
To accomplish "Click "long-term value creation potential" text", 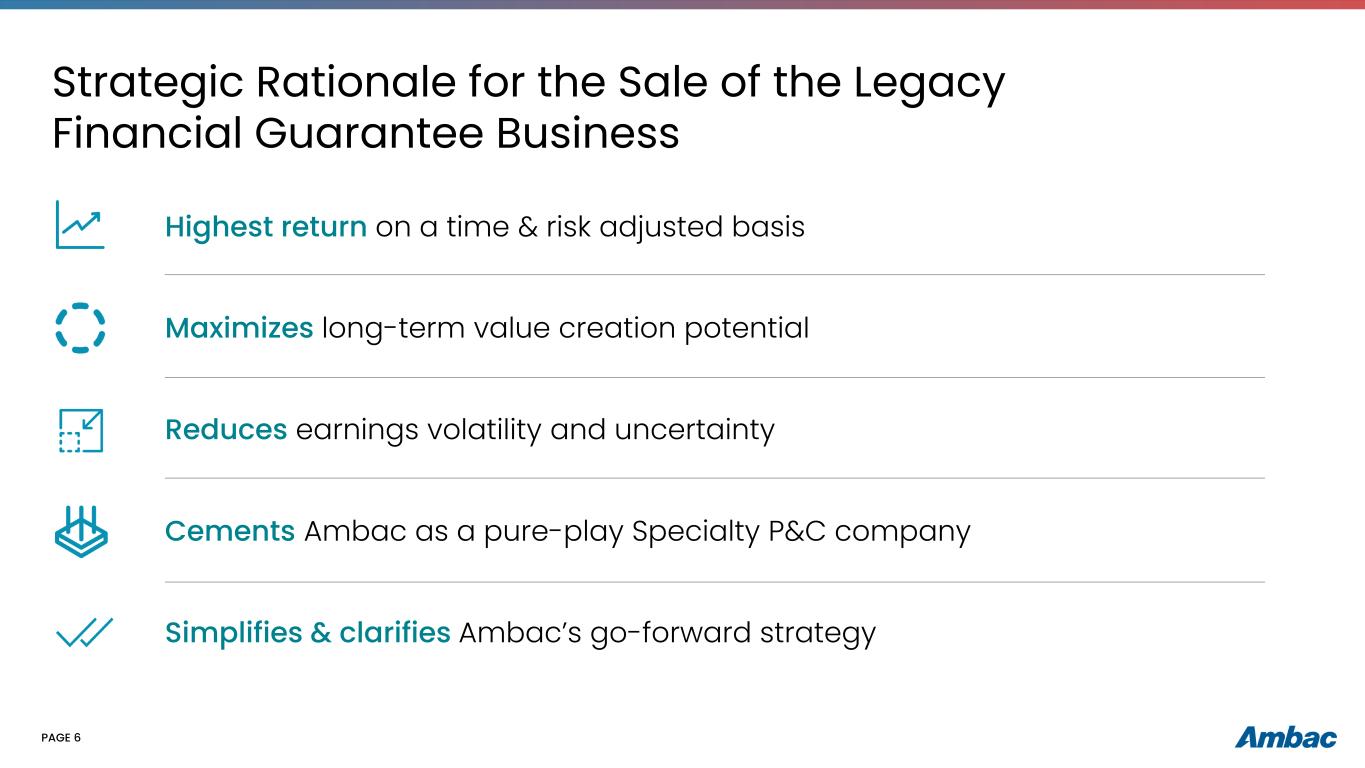I will (565, 328).
